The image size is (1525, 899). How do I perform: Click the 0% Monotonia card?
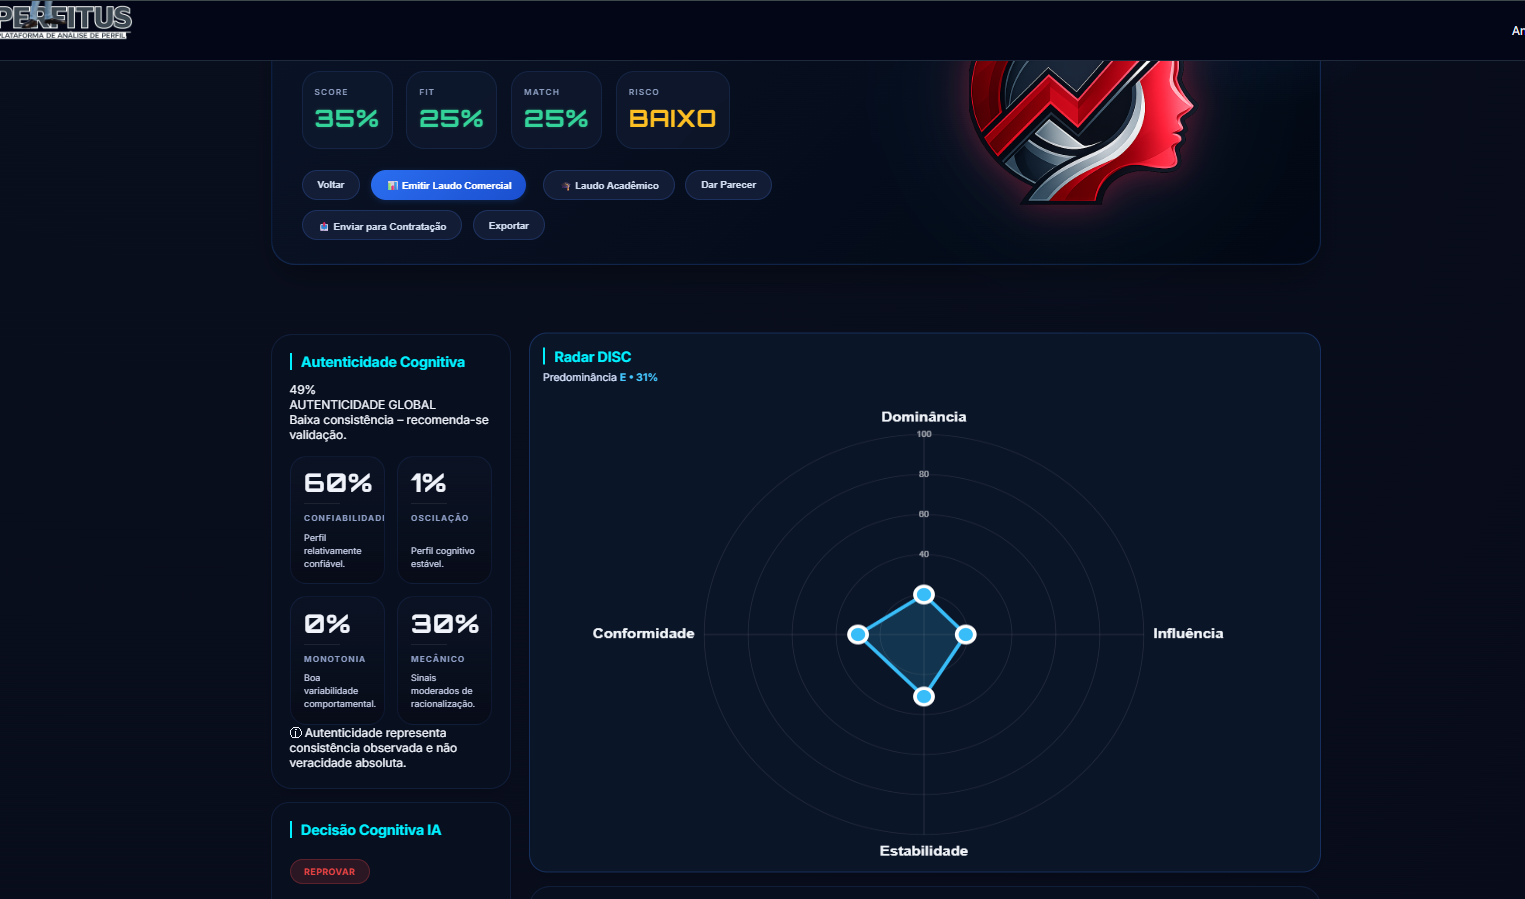point(337,660)
